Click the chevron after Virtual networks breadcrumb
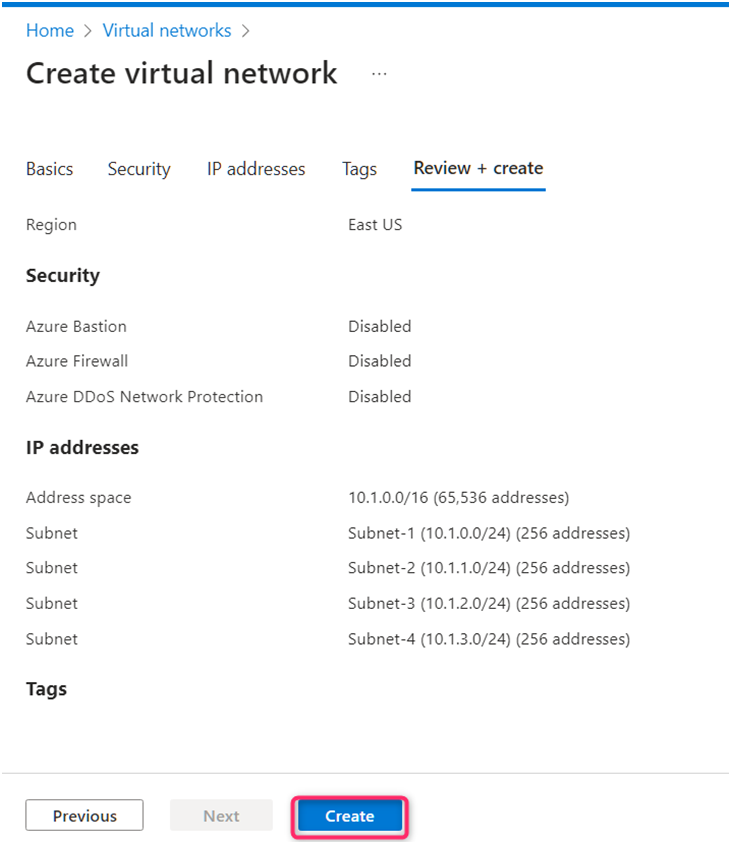Image resolution: width=731 pixels, height=844 pixels. click(245, 31)
